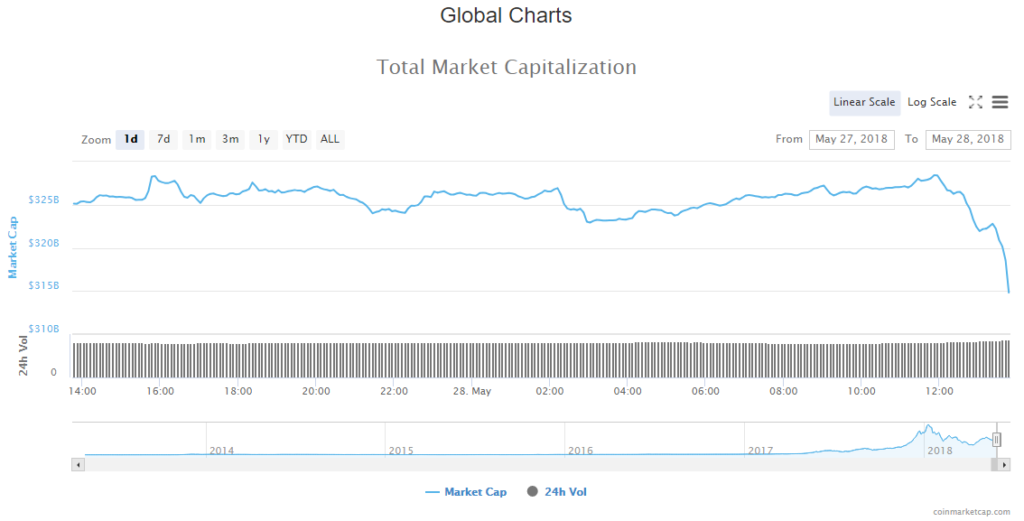The height and width of the screenshot is (521, 1024).
Task: Toggle Market Cap series in legend
Action: pos(466,492)
